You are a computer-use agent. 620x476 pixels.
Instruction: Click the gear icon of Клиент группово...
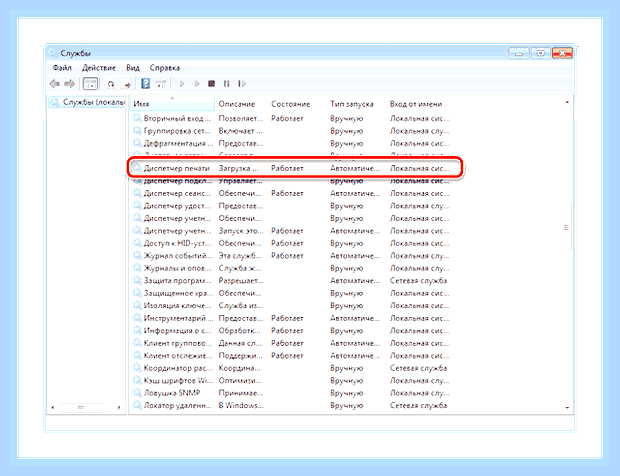tap(137, 343)
